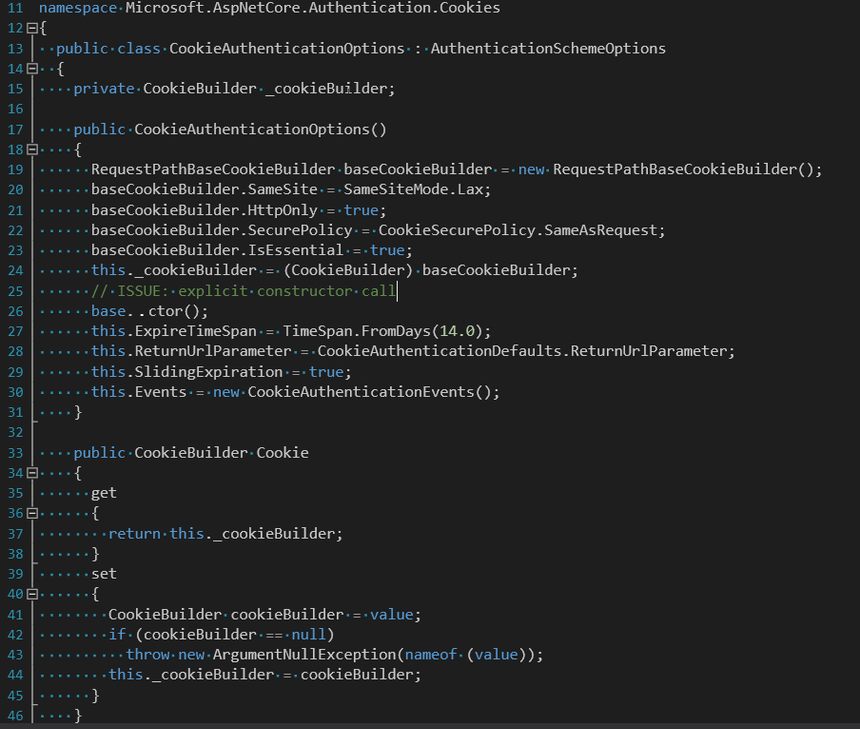The height and width of the screenshot is (729, 860).
Task: Click the _cookieBuilder field declaration on line 15
Action: (x=330, y=88)
